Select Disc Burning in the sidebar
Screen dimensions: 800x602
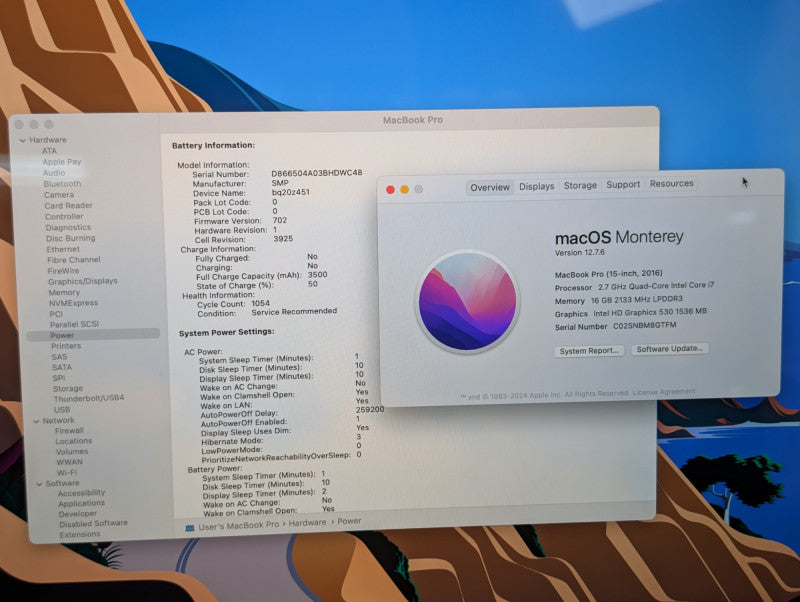[70, 238]
